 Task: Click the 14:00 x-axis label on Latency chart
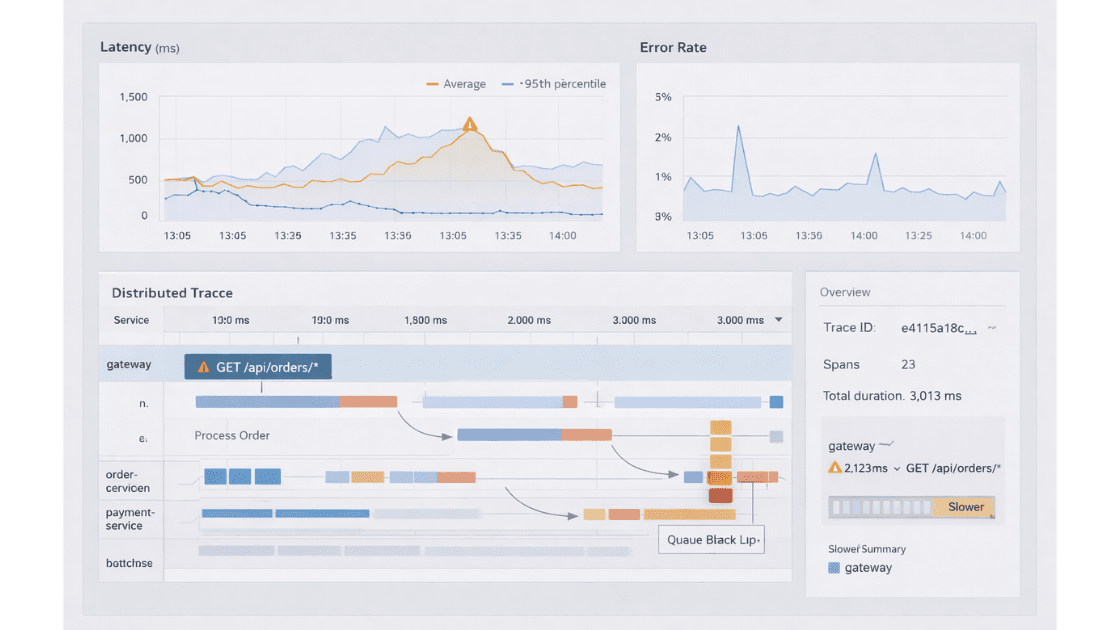pos(563,235)
